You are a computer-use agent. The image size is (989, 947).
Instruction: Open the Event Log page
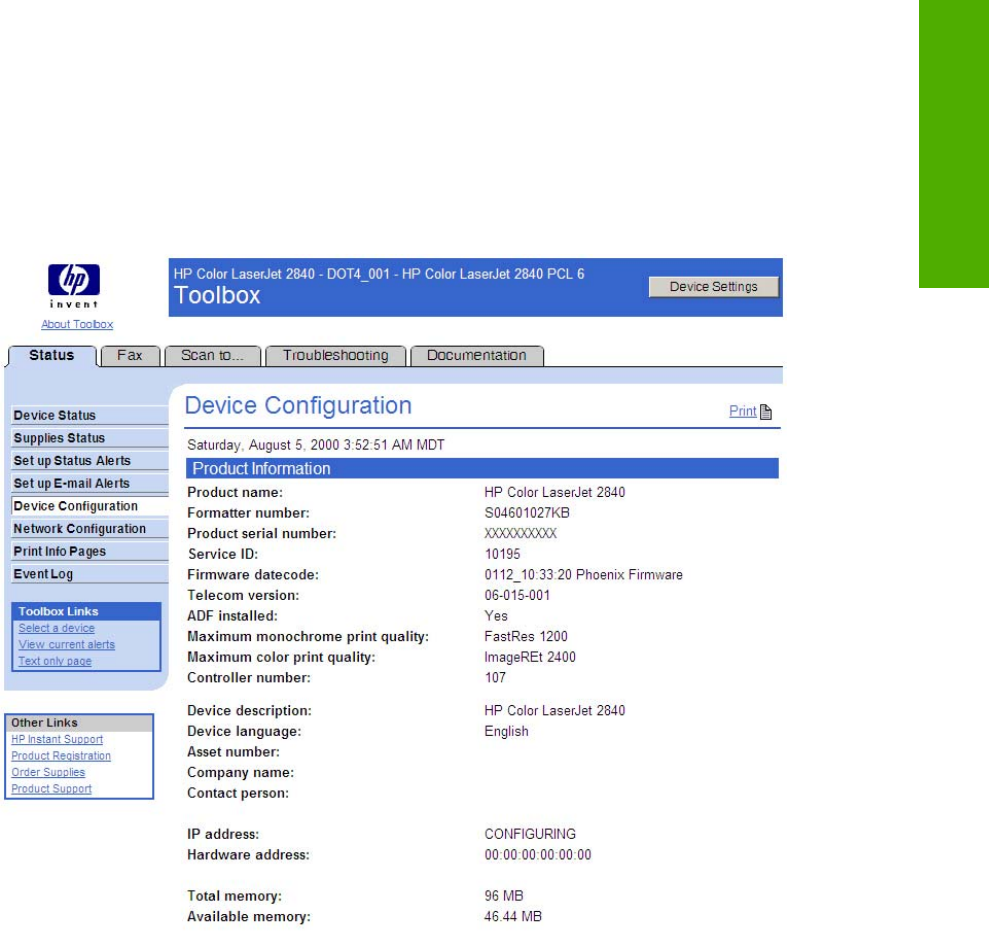pyautogui.click(x=90, y=574)
